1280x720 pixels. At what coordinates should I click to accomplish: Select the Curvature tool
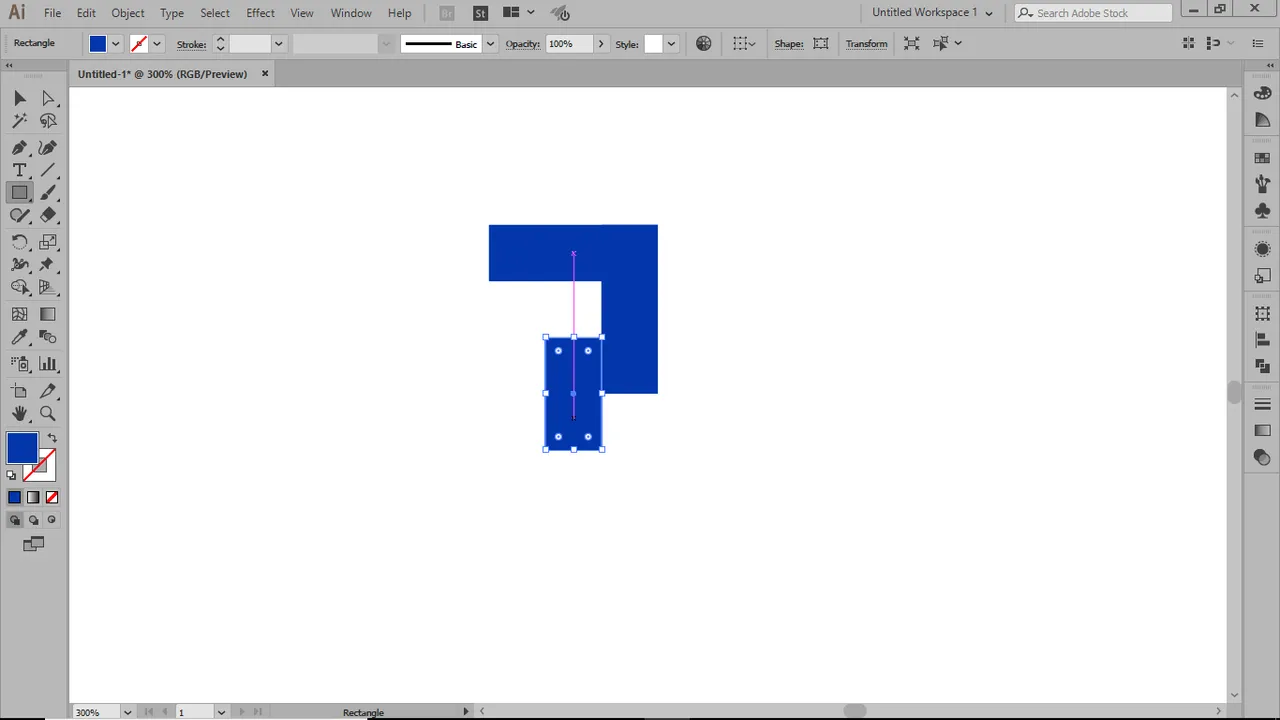click(48, 147)
